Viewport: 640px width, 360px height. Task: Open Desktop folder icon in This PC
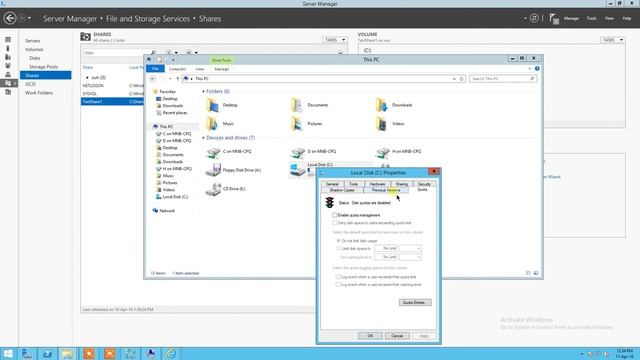213,105
